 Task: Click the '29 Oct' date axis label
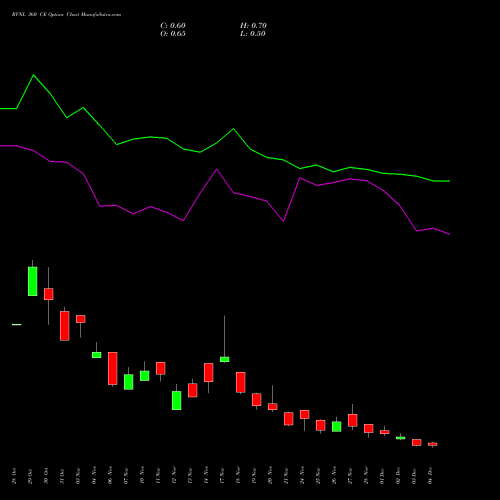[x=30, y=476]
